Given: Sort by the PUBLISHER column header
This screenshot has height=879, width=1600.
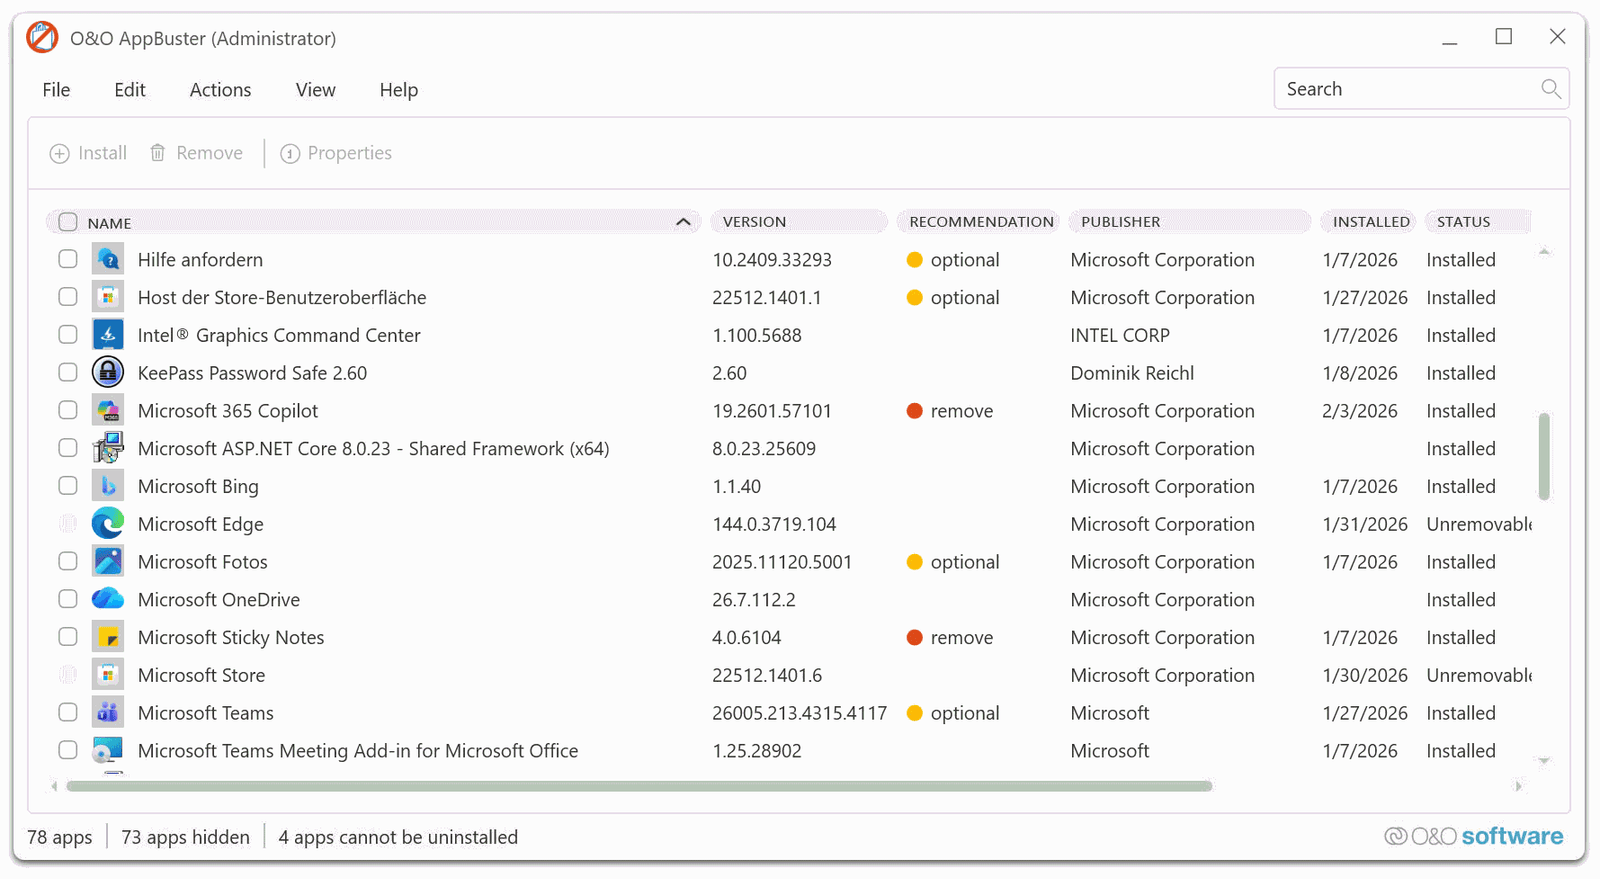Looking at the screenshot, I should [x=1120, y=222].
